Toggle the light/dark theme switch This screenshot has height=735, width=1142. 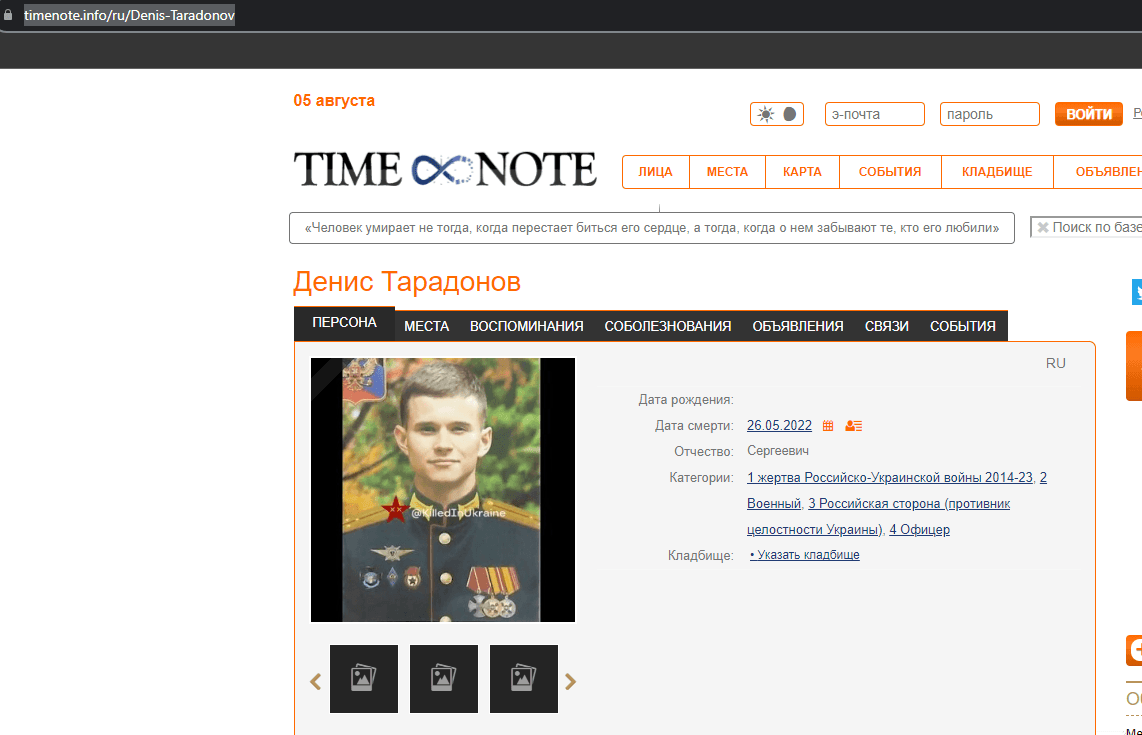pos(776,114)
